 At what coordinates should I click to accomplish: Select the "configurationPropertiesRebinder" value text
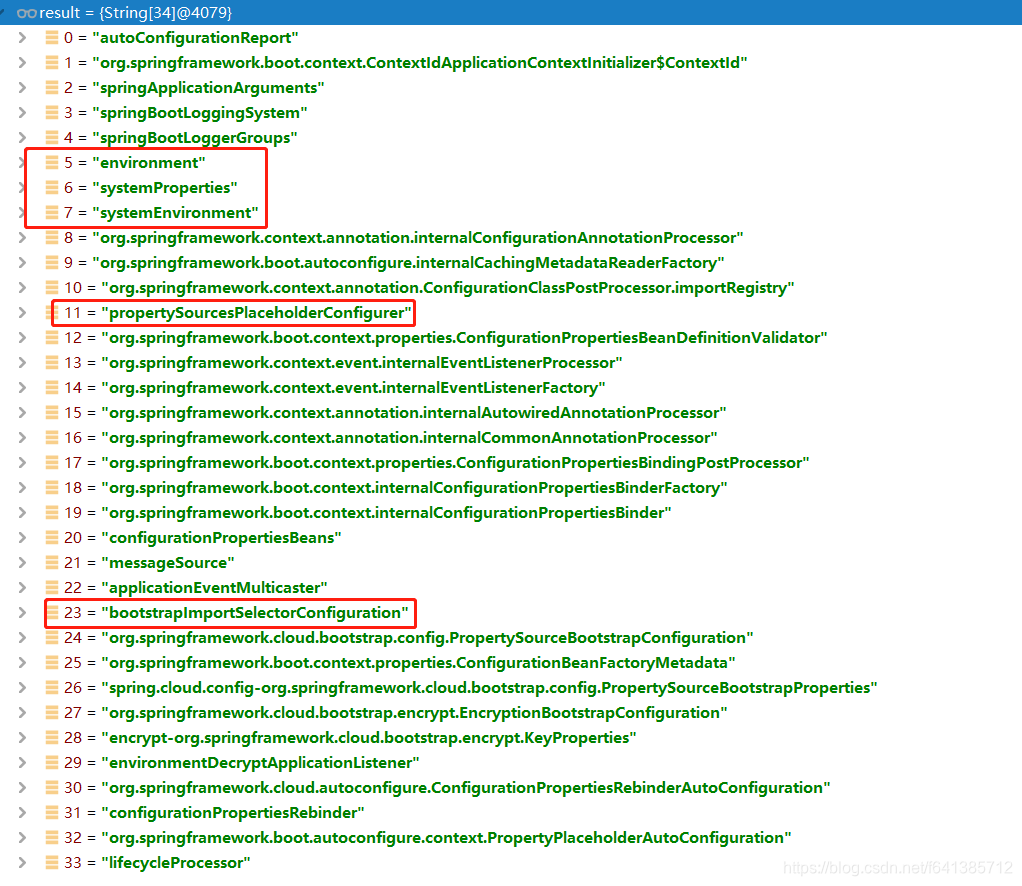[x=233, y=813]
